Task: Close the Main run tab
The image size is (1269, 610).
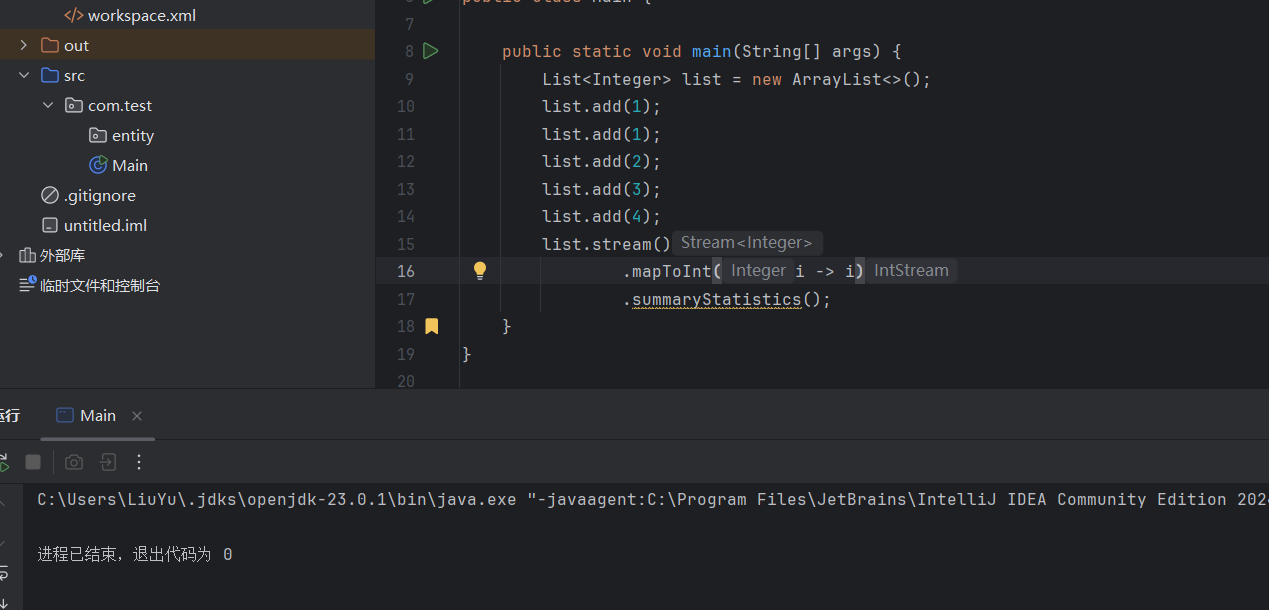Action: (136, 415)
